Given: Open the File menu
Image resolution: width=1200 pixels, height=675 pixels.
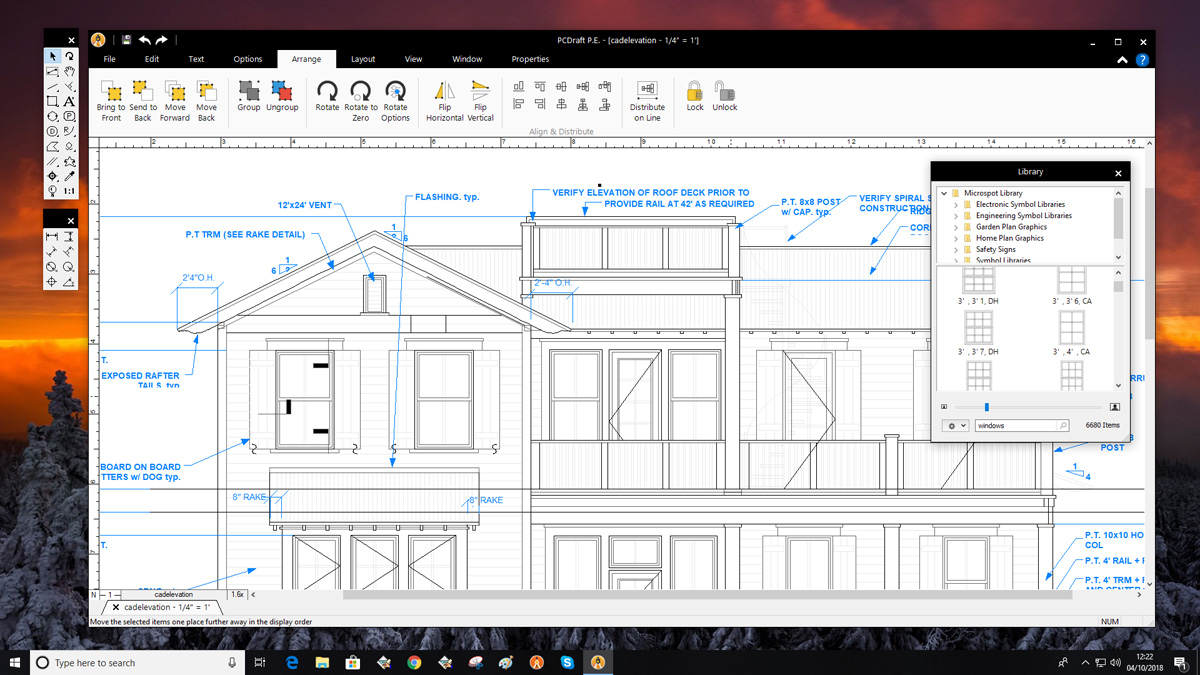Looking at the screenshot, I should coord(110,59).
